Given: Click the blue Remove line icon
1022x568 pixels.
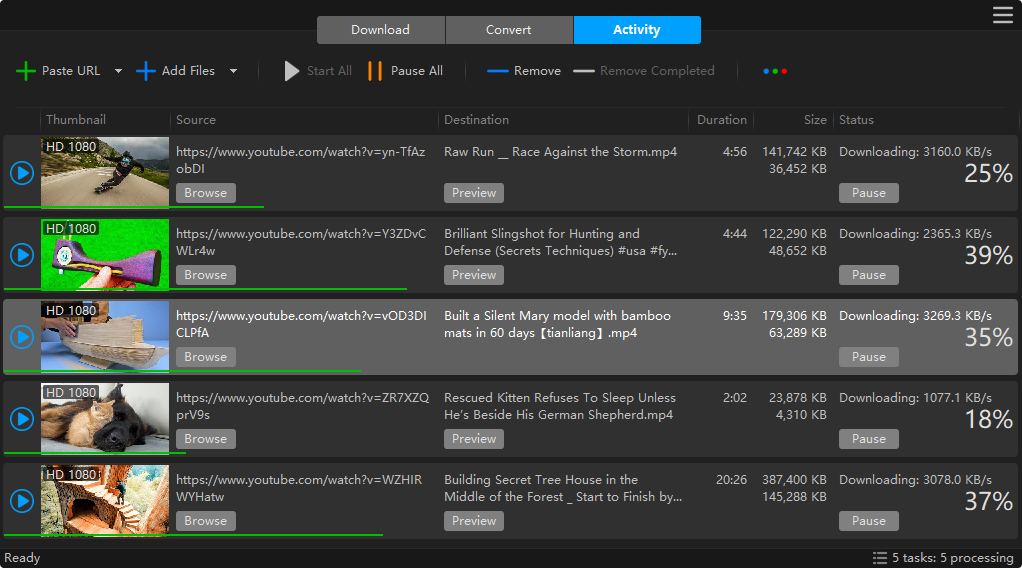Looking at the screenshot, I should pyautogui.click(x=498, y=71).
